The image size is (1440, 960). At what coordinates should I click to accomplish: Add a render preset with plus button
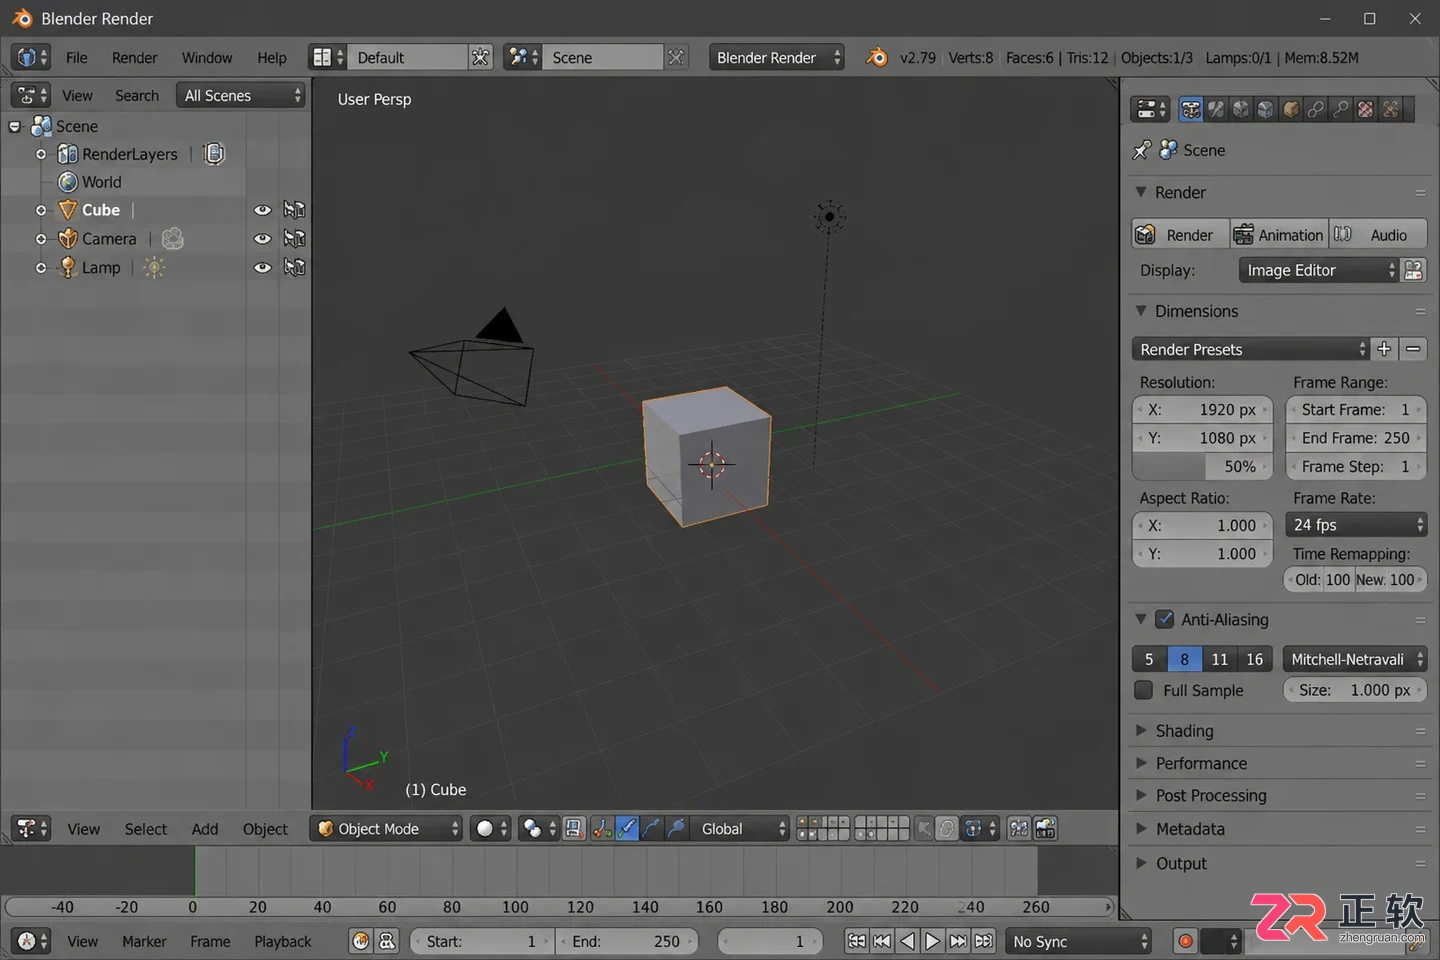pyautogui.click(x=1384, y=349)
